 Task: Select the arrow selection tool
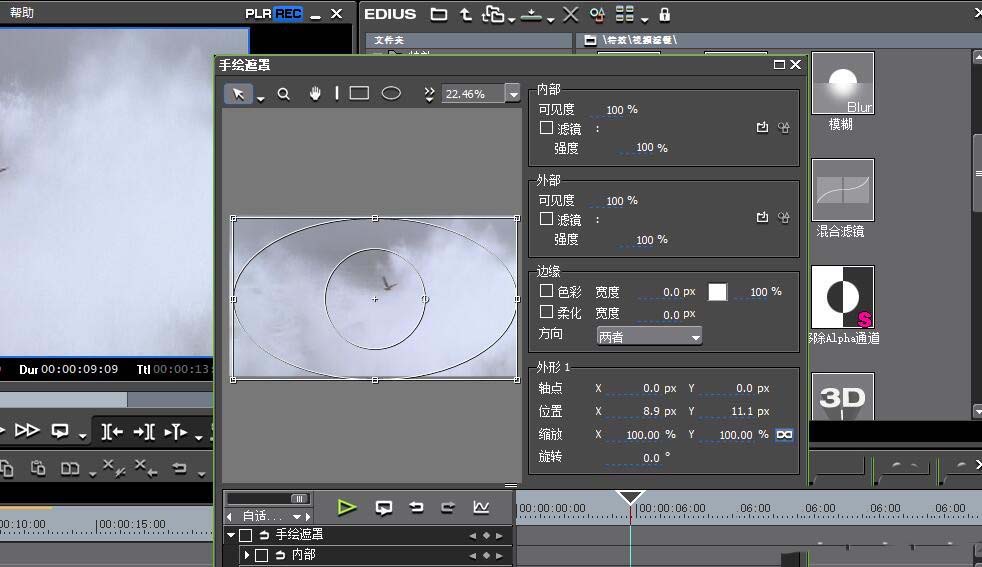coord(238,94)
